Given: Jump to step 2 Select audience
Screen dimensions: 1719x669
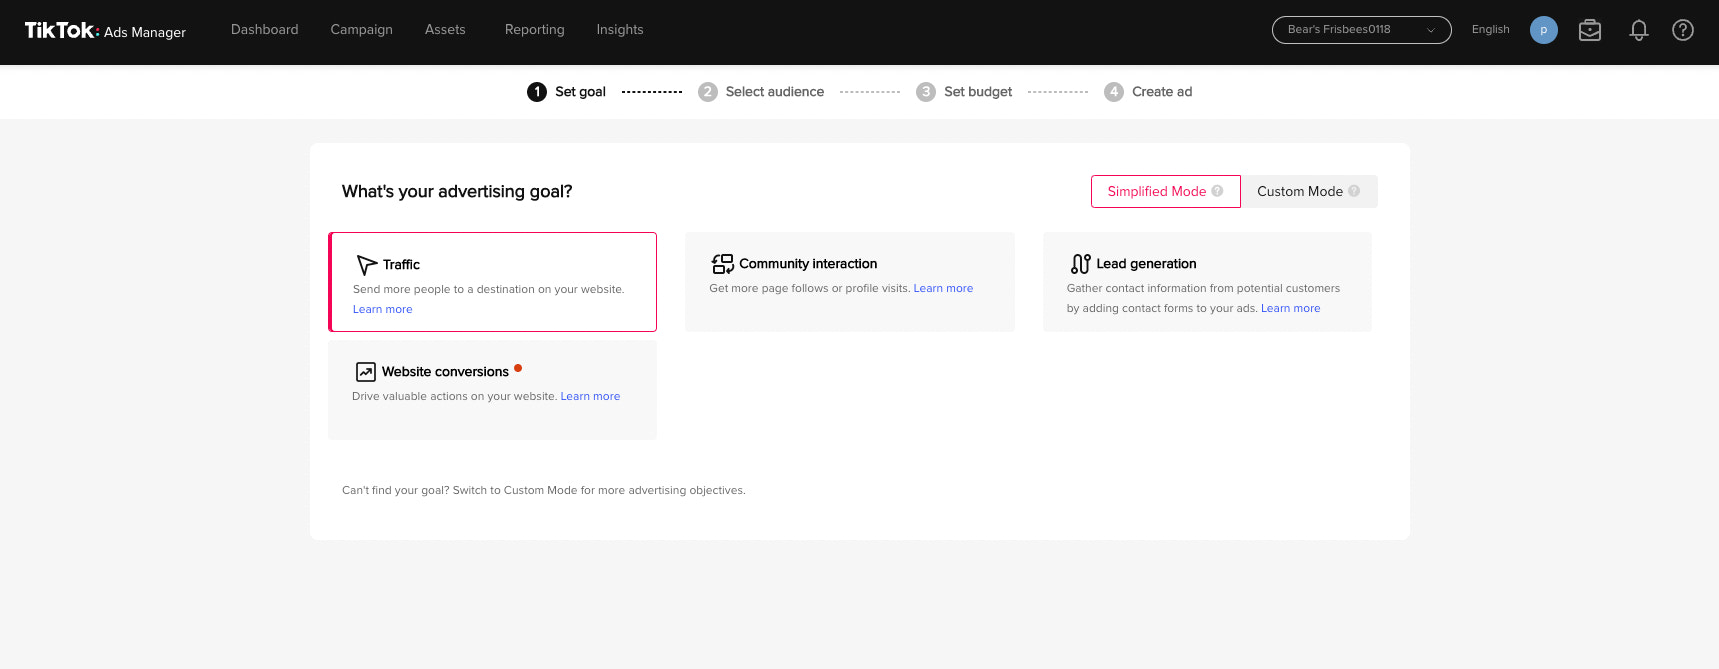Looking at the screenshot, I should point(773,92).
